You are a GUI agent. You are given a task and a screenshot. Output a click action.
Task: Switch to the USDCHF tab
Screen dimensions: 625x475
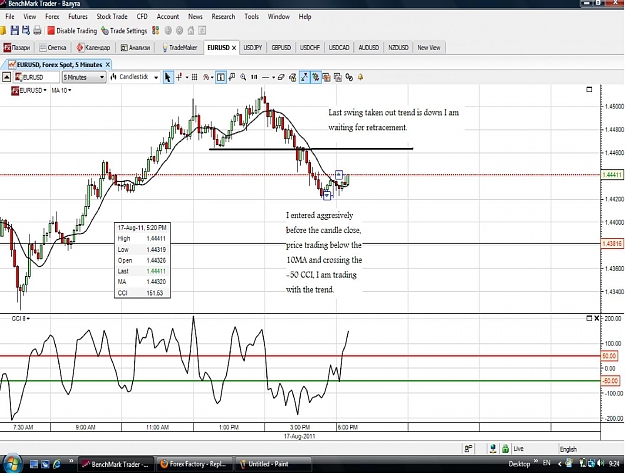(x=310, y=47)
